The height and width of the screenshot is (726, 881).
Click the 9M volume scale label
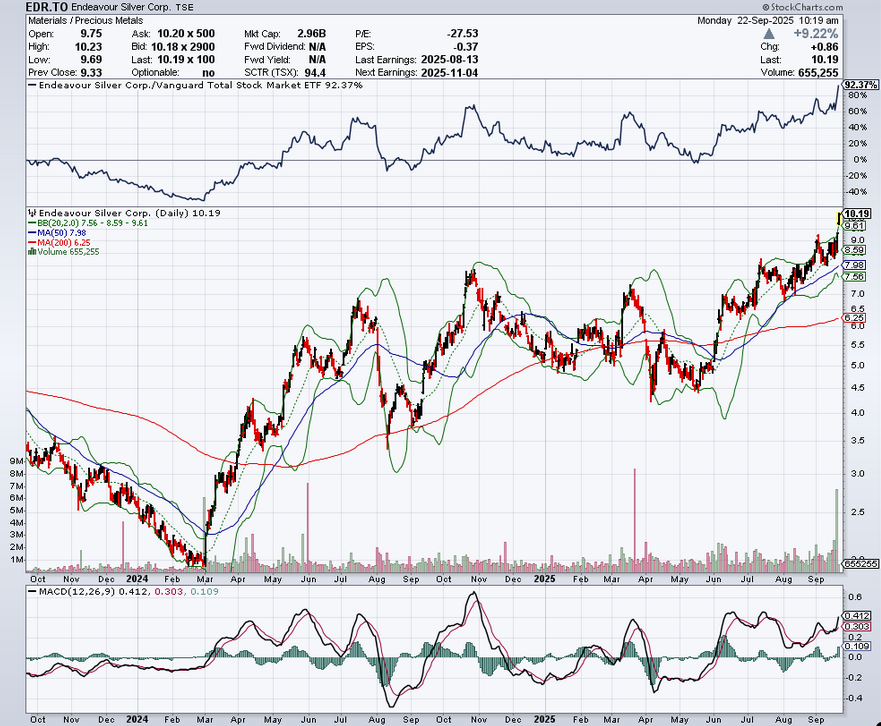[16, 461]
